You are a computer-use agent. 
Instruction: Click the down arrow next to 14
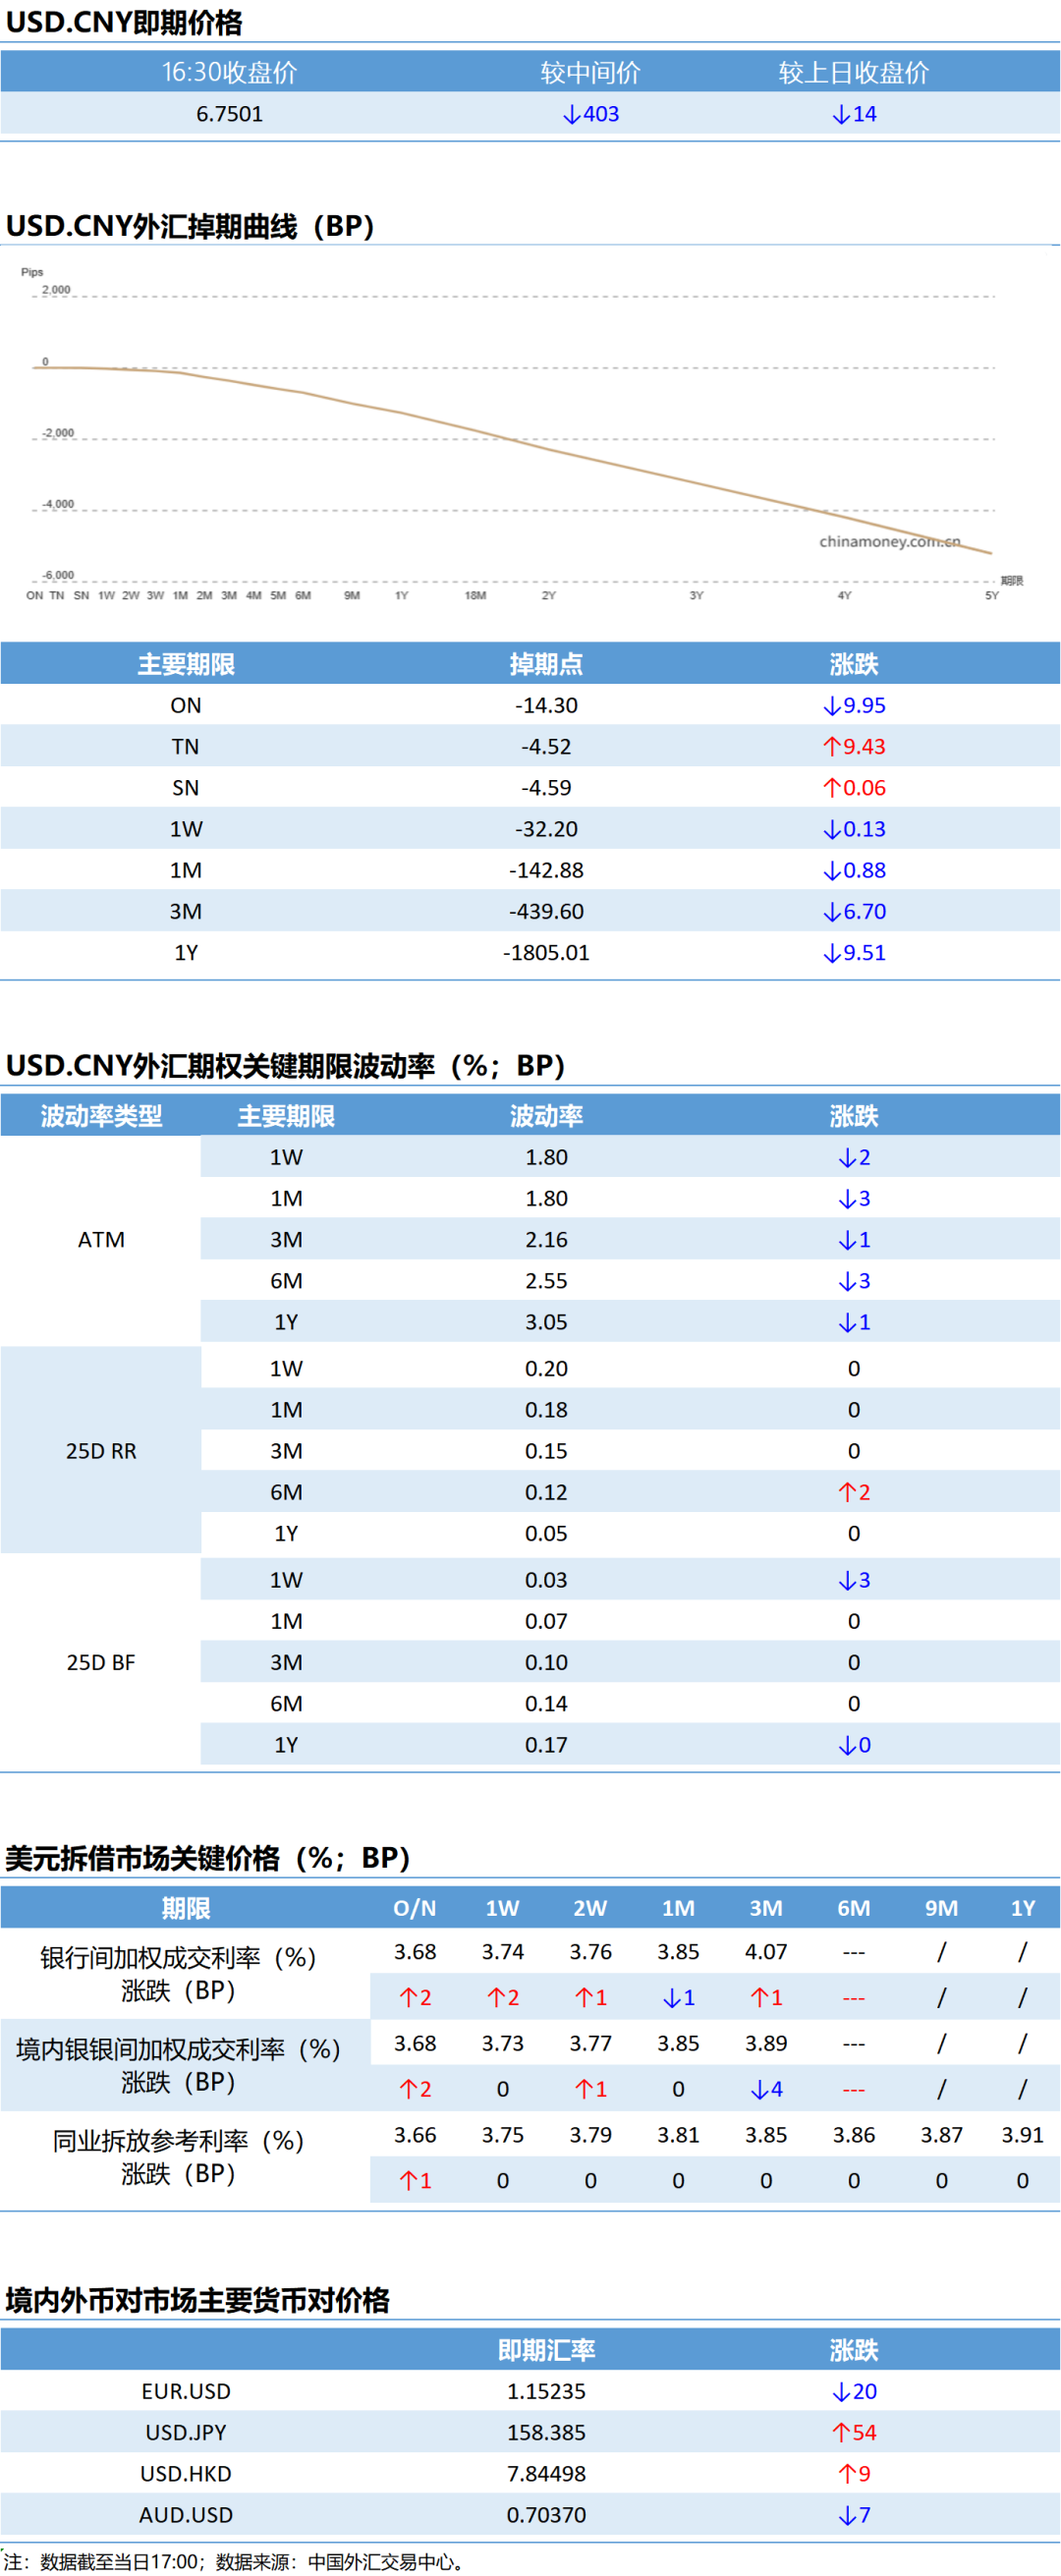[841, 115]
